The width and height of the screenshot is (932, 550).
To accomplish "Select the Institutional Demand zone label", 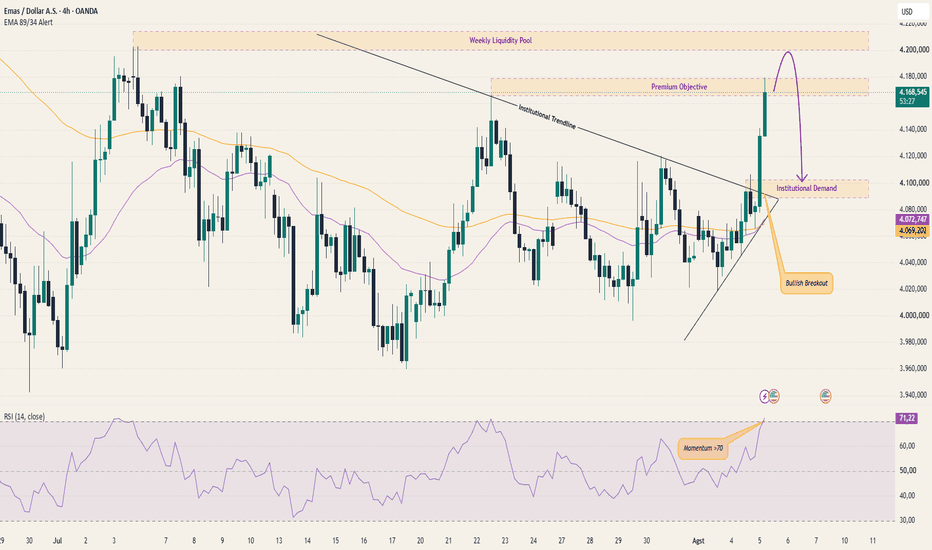I will pos(807,188).
